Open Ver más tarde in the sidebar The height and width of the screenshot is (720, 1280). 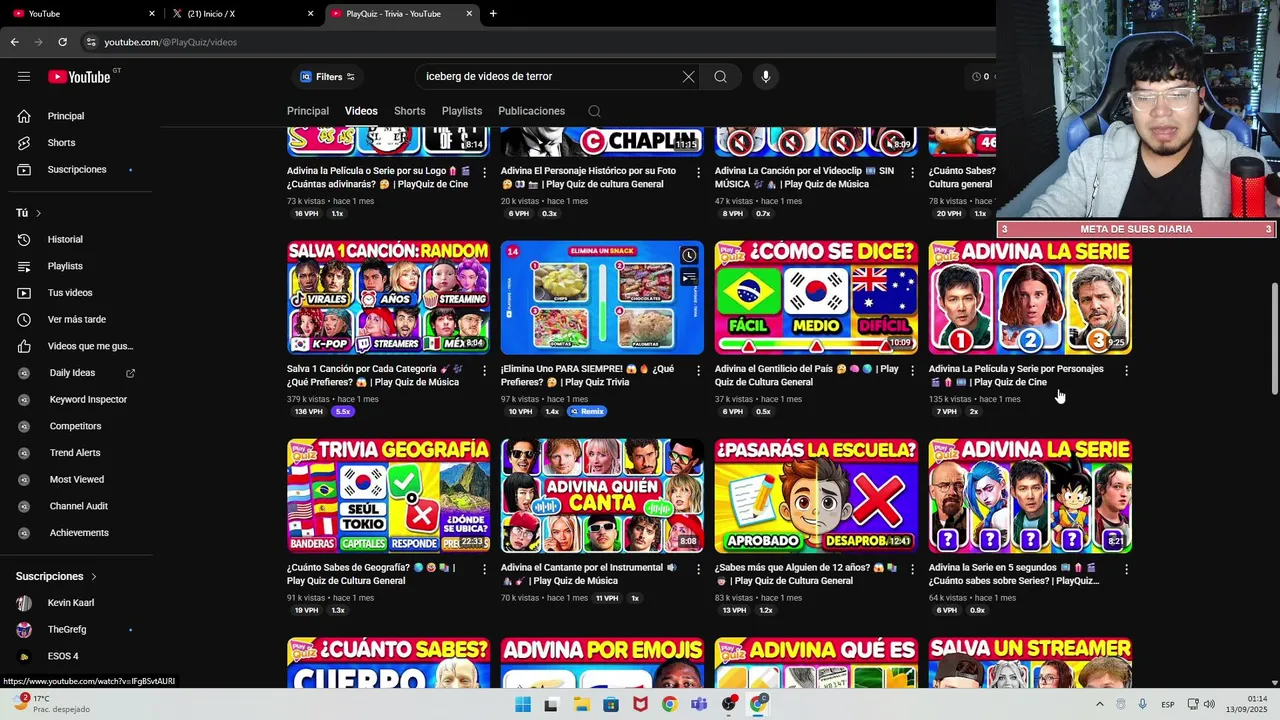[x=76, y=319]
